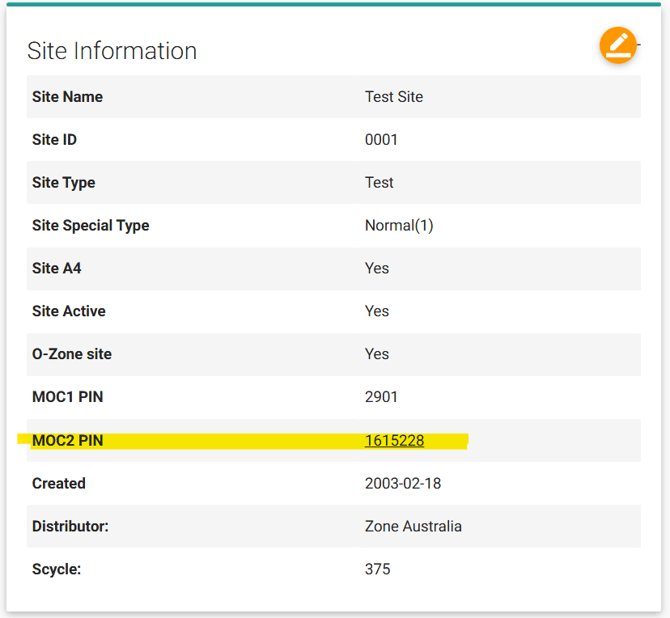Screen dimensions: 670x618
Task: Click the Normal(1) special type value
Action: point(399,226)
